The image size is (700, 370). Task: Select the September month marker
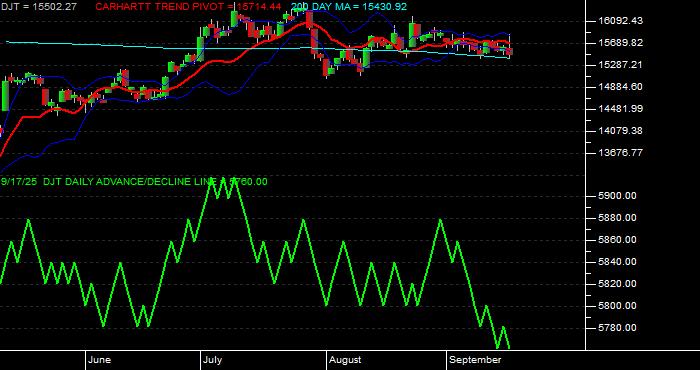tap(475, 360)
